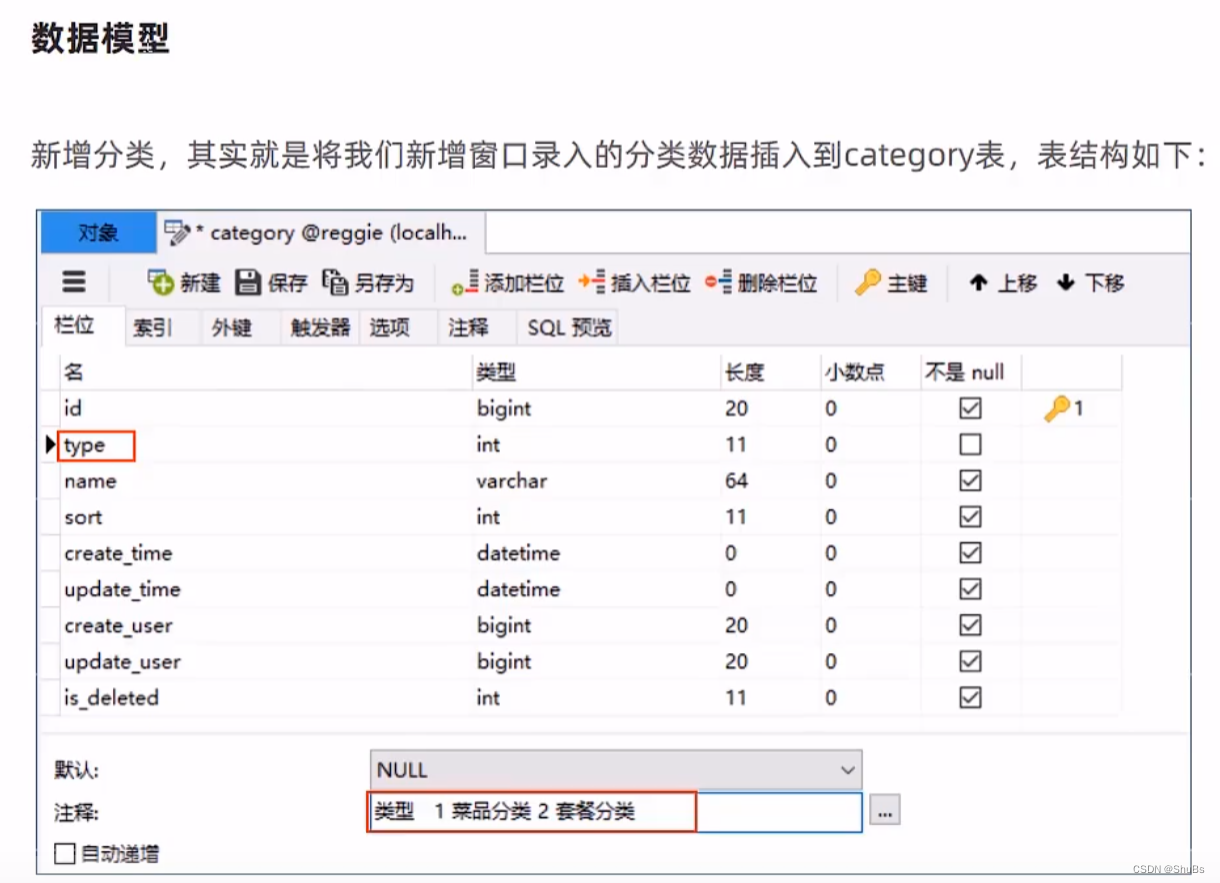This screenshot has height=883, width=1220.
Task: Click the 新建 (New) toolbar icon
Action: click(x=180, y=283)
